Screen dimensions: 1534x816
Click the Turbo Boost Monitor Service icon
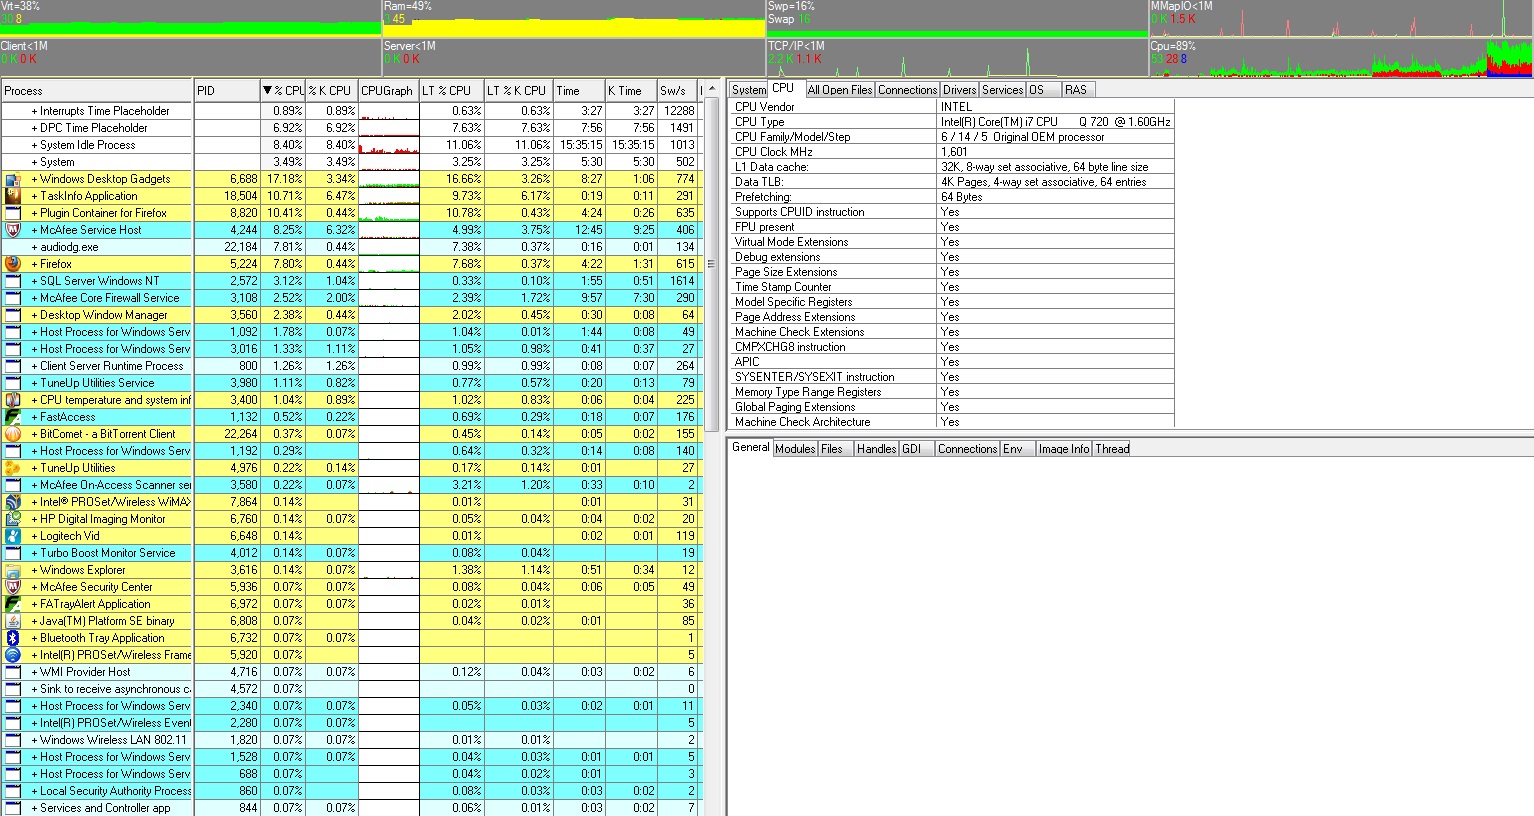[x=13, y=553]
